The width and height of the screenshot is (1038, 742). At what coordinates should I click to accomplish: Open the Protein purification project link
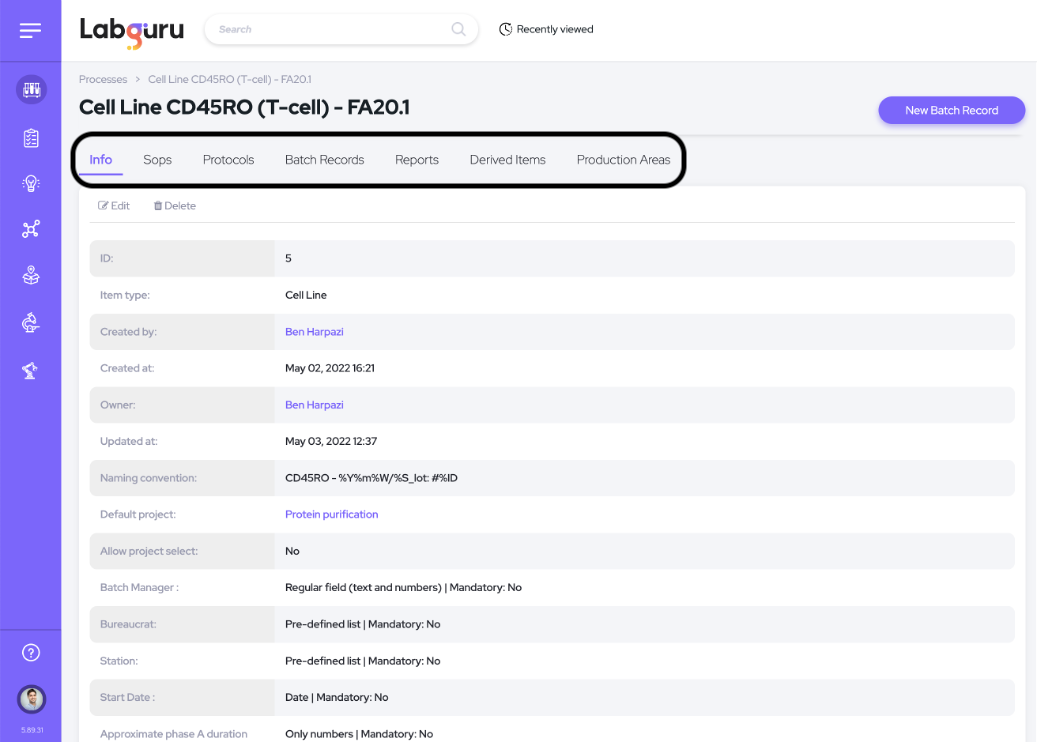pos(331,514)
